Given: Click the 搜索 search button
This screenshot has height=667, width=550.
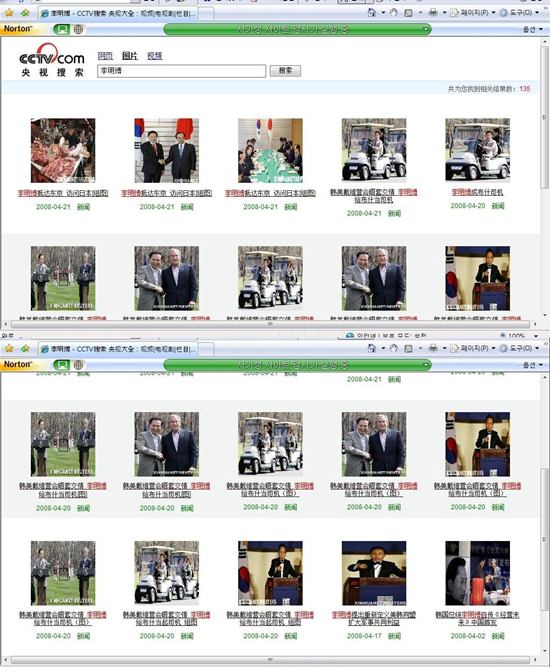Looking at the screenshot, I should 285,71.
